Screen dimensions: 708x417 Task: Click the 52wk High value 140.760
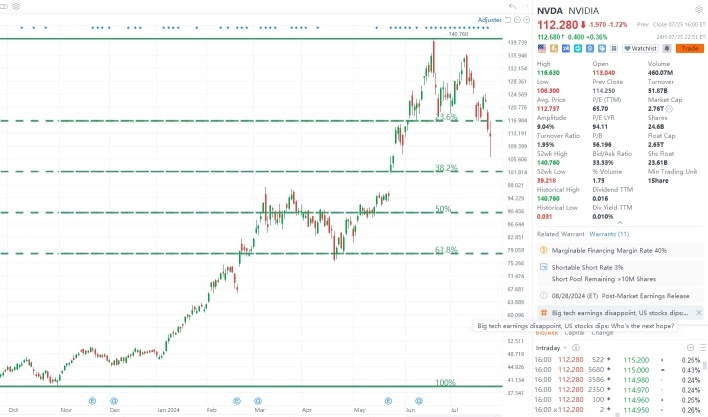tap(548, 162)
